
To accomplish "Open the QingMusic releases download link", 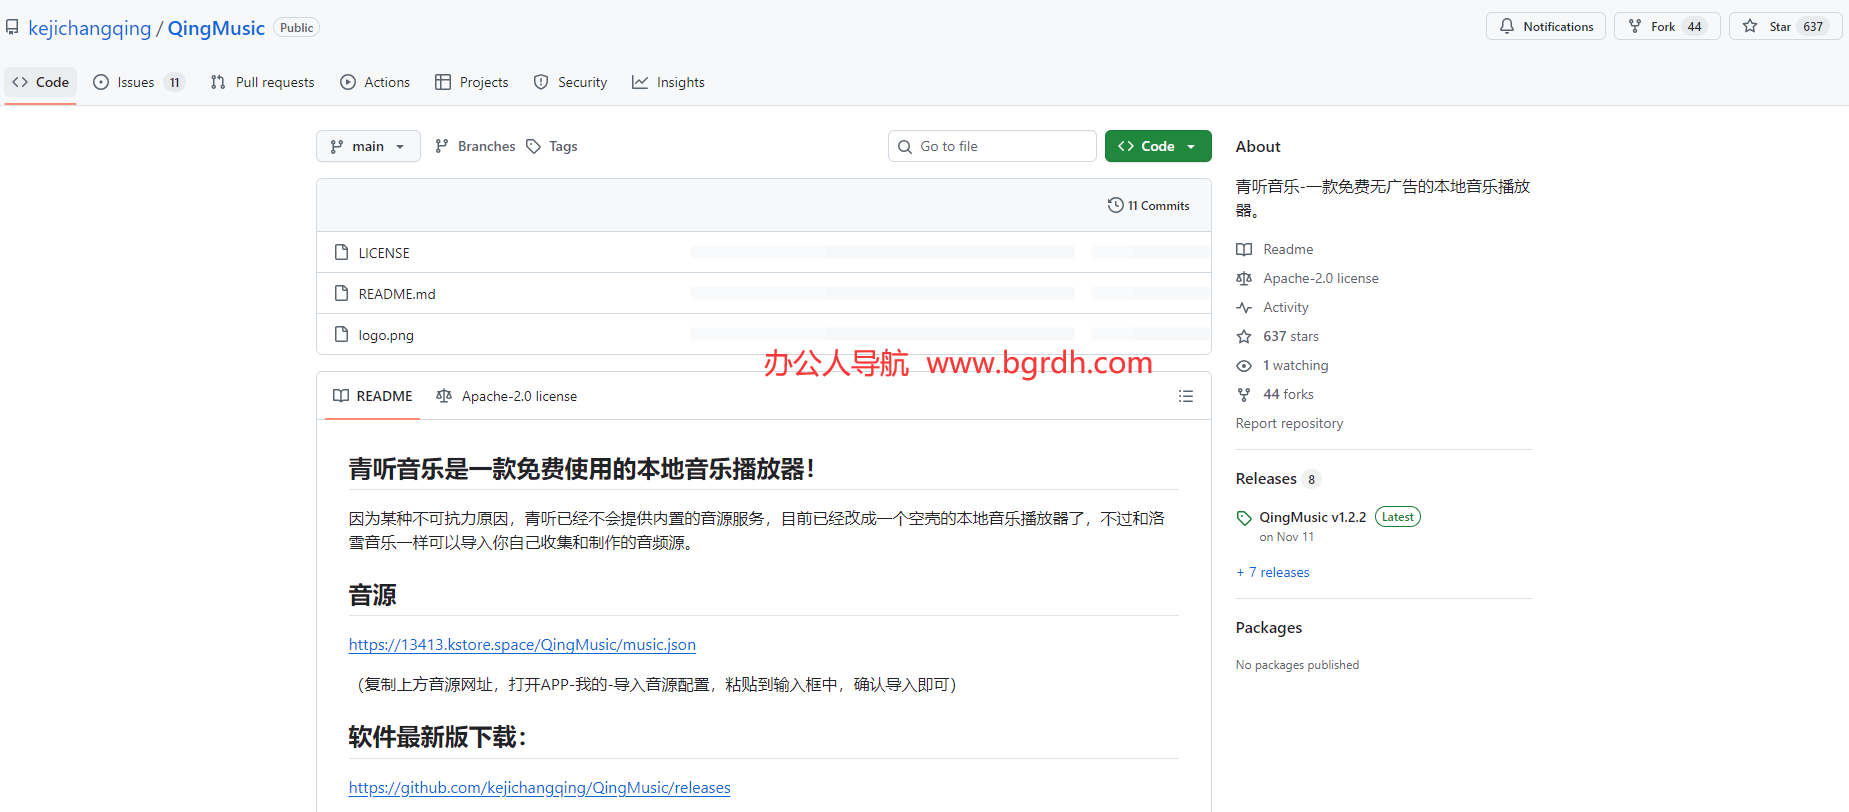I will [x=539, y=788].
